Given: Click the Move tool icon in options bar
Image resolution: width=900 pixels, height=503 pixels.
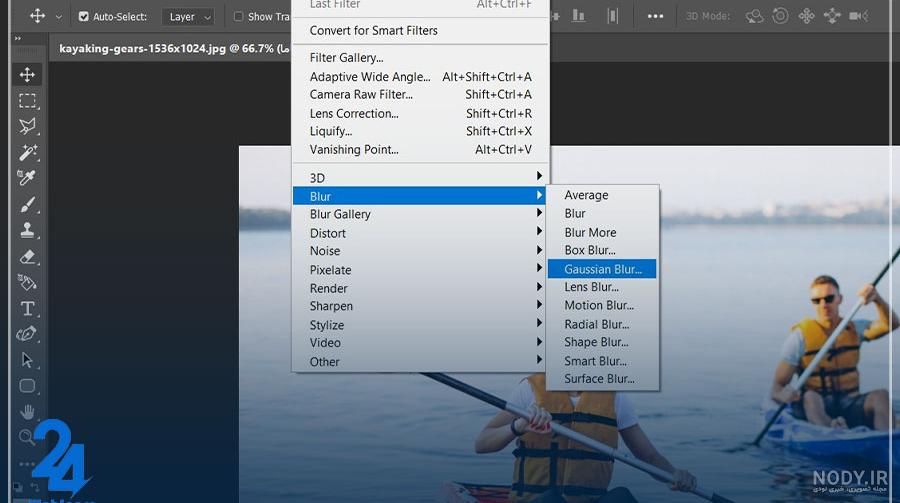Looking at the screenshot, I should [37, 16].
